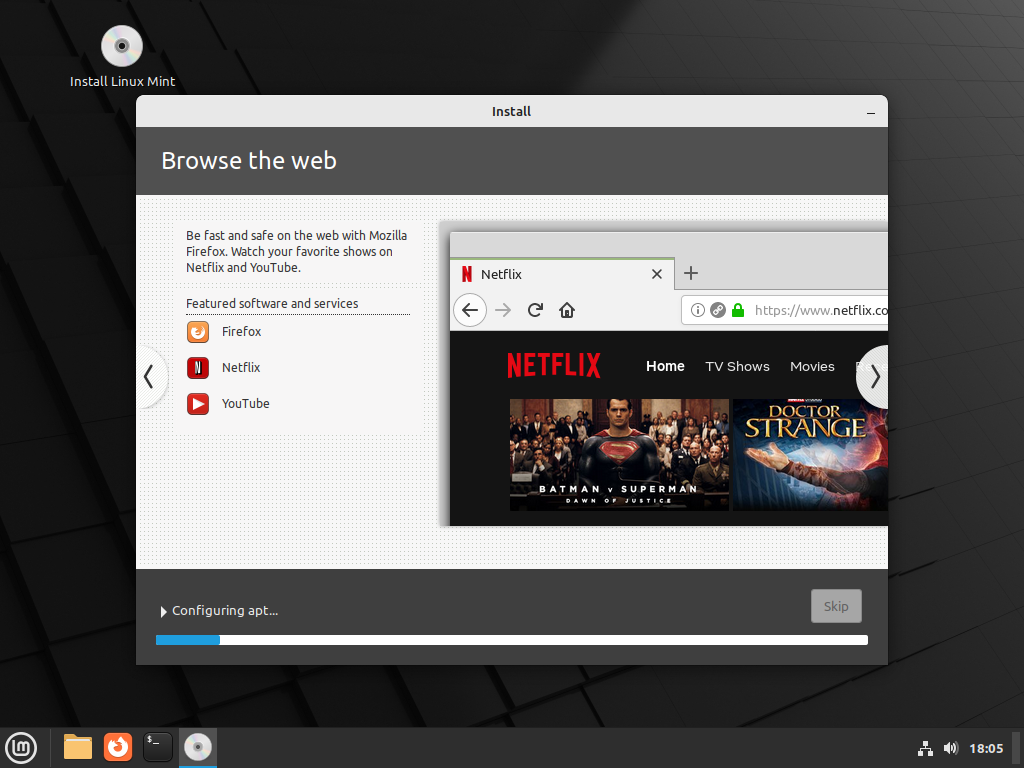Click the YouTube icon in featured software
The height and width of the screenshot is (768, 1024).
(196, 403)
